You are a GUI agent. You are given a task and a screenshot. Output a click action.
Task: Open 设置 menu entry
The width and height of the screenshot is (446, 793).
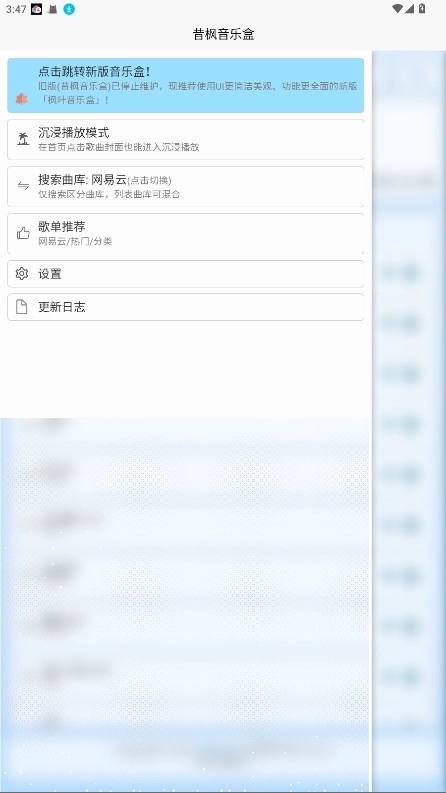186,274
